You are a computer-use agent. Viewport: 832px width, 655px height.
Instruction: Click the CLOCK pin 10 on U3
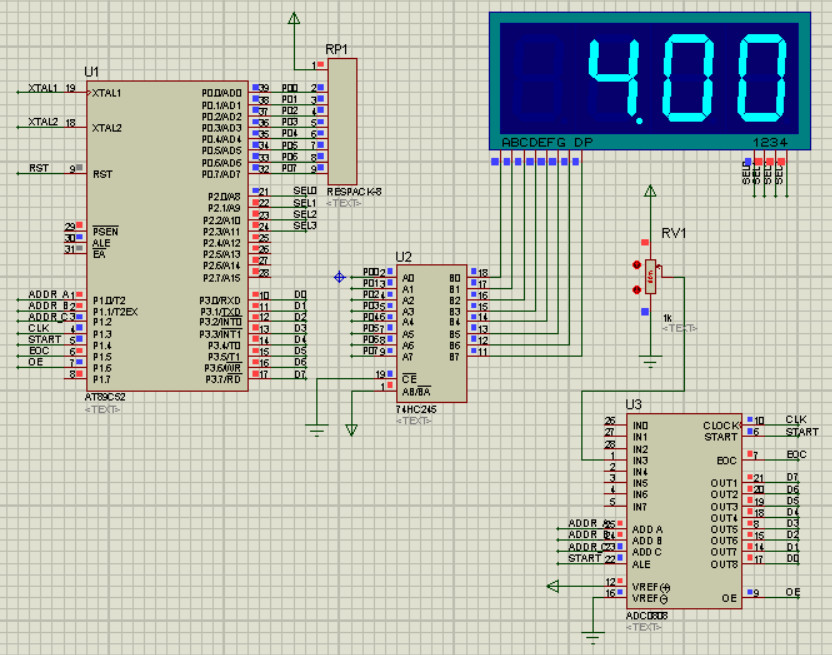(758, 421)
